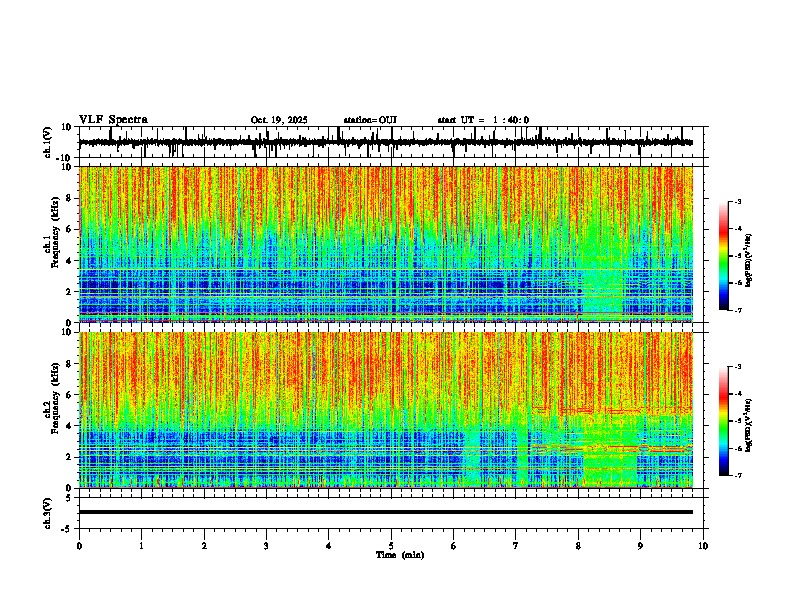The image size is (792, 612).
Task: Click the ch.2 frequency axis 2 tick label
Action: coord(70,457)
